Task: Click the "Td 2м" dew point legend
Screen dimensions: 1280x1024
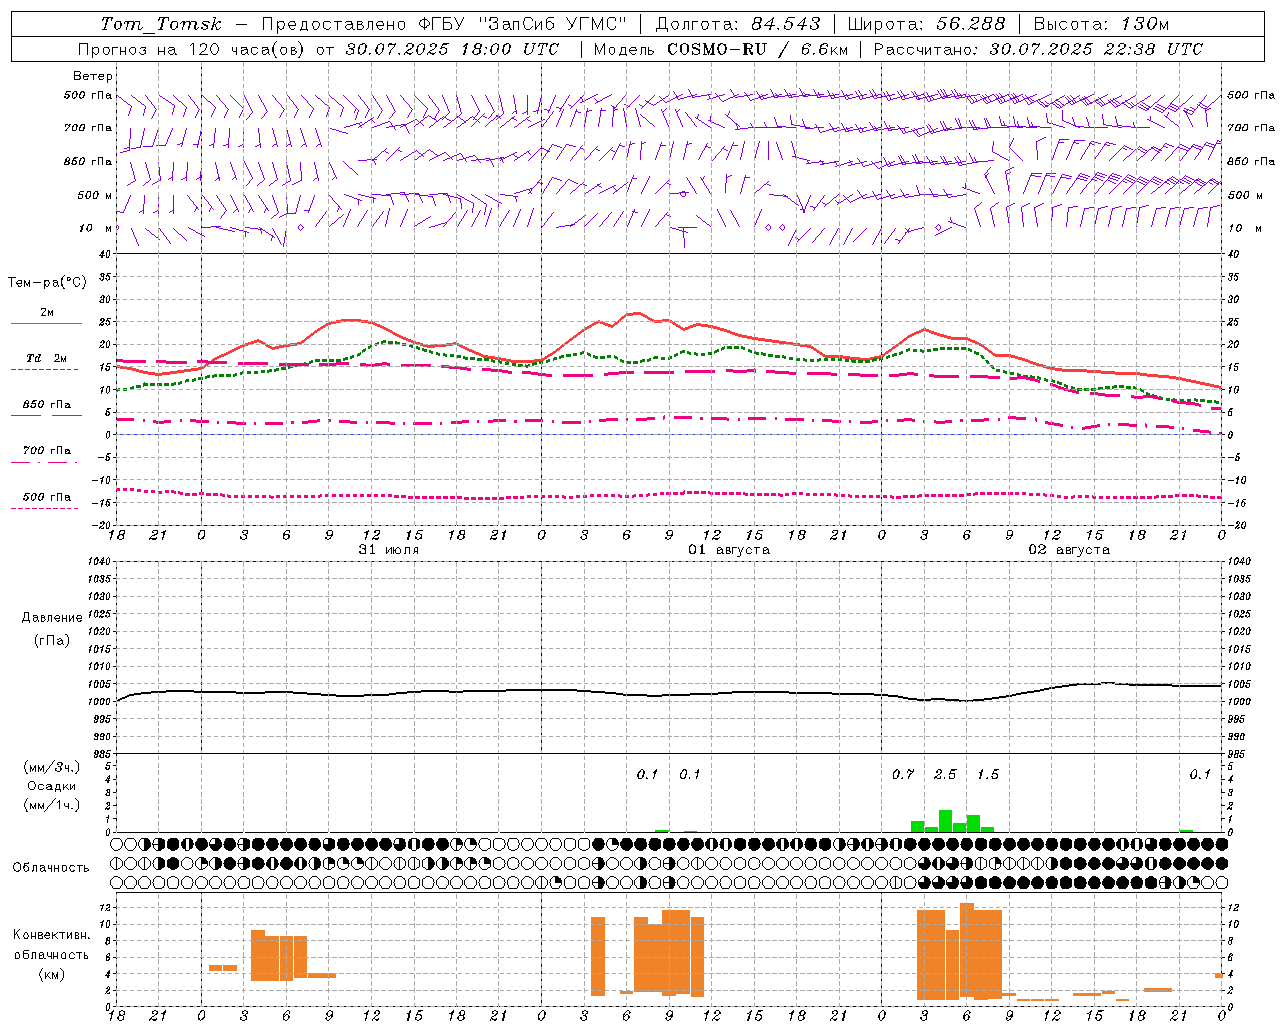Action: [46, 358]
